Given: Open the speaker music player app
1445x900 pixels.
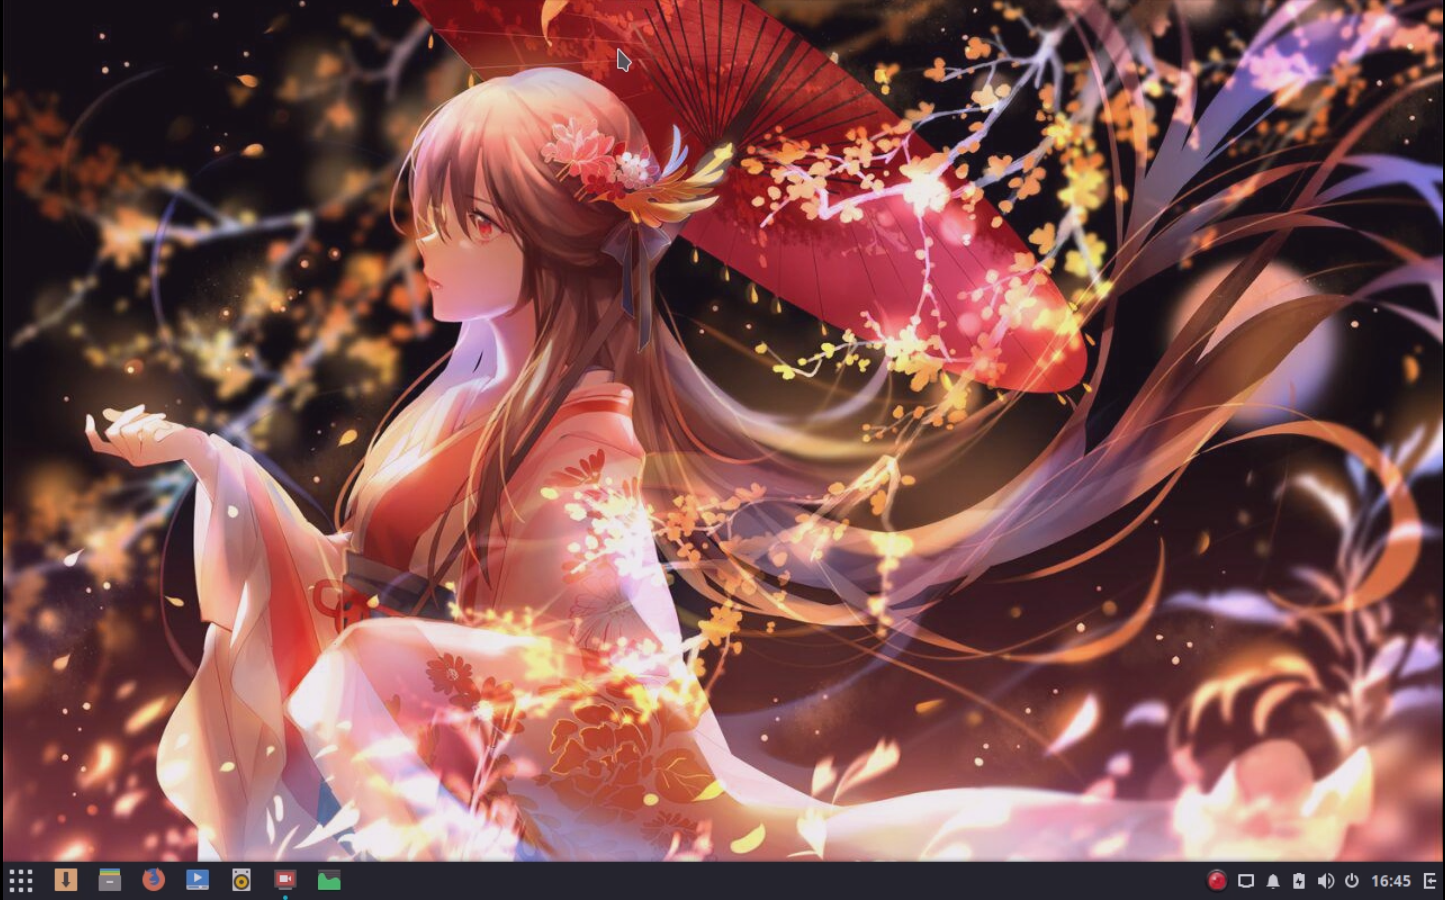Looking at the screenshot, I should [x=241, y=880].
